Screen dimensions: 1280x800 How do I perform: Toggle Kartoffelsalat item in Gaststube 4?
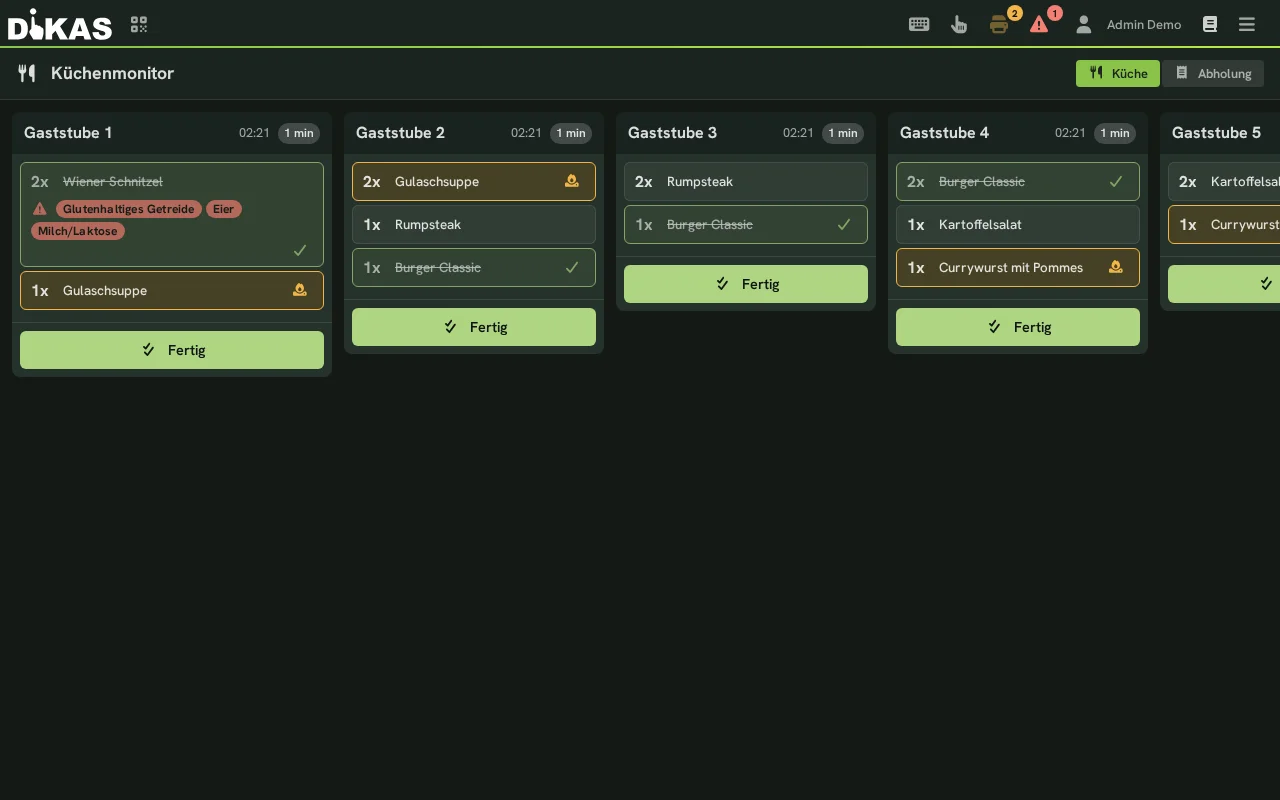(x=1018, y=224)
